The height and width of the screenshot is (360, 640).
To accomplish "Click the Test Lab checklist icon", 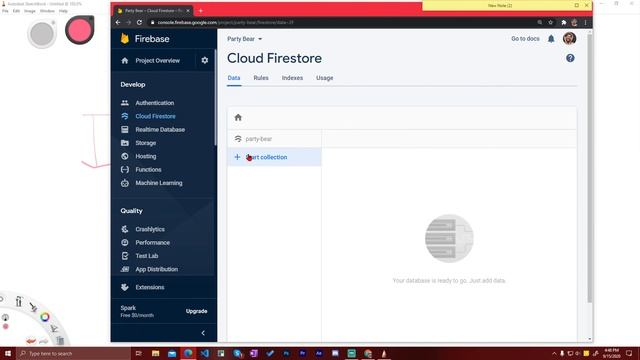I will 125,256.
